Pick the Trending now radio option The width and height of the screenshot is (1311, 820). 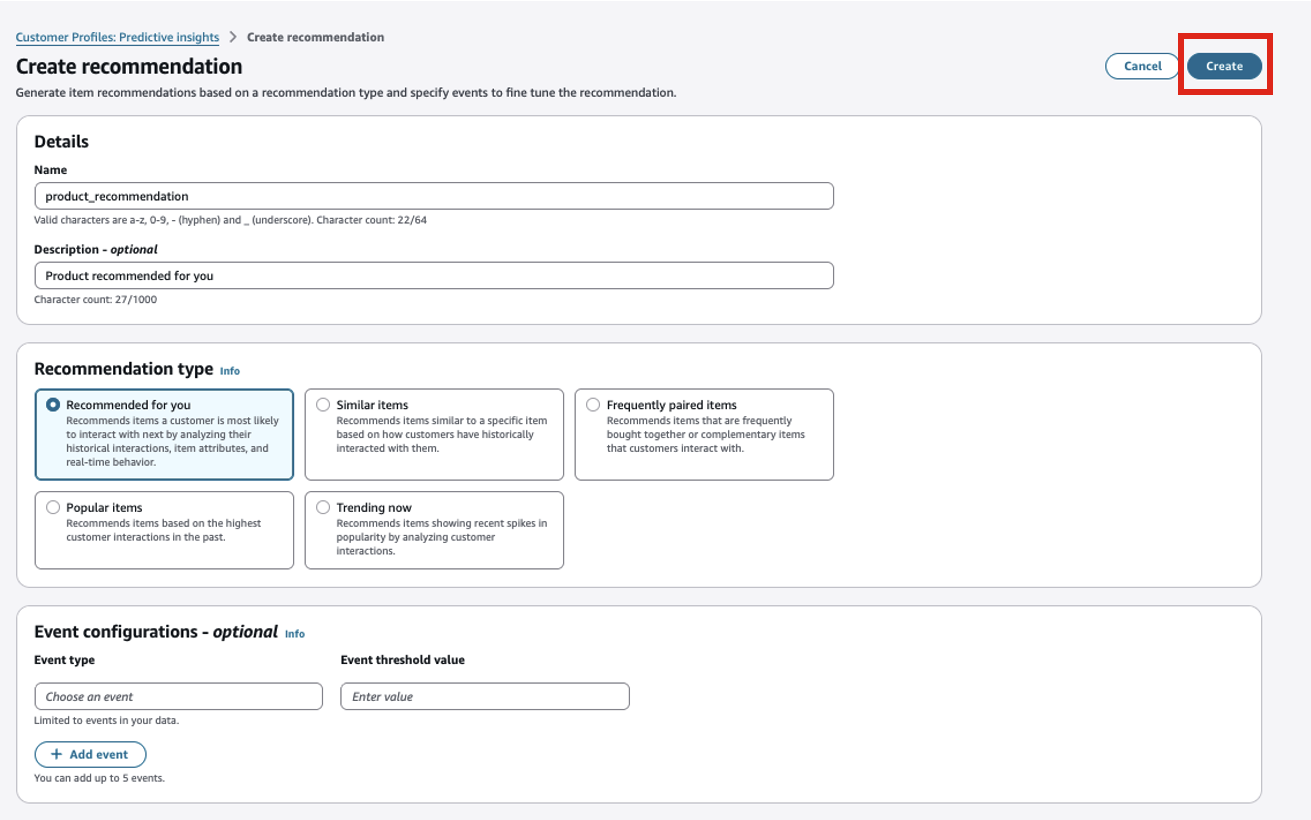[323, 507]
